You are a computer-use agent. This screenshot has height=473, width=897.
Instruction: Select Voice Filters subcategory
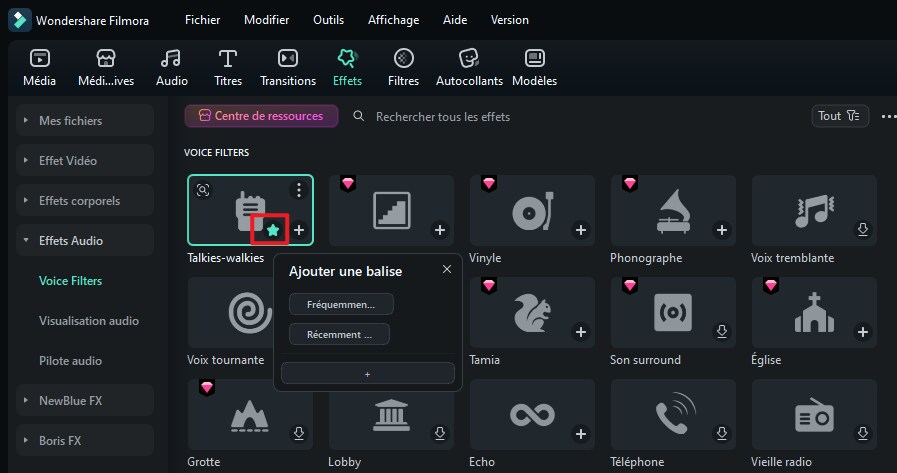(x=70, y=281)
